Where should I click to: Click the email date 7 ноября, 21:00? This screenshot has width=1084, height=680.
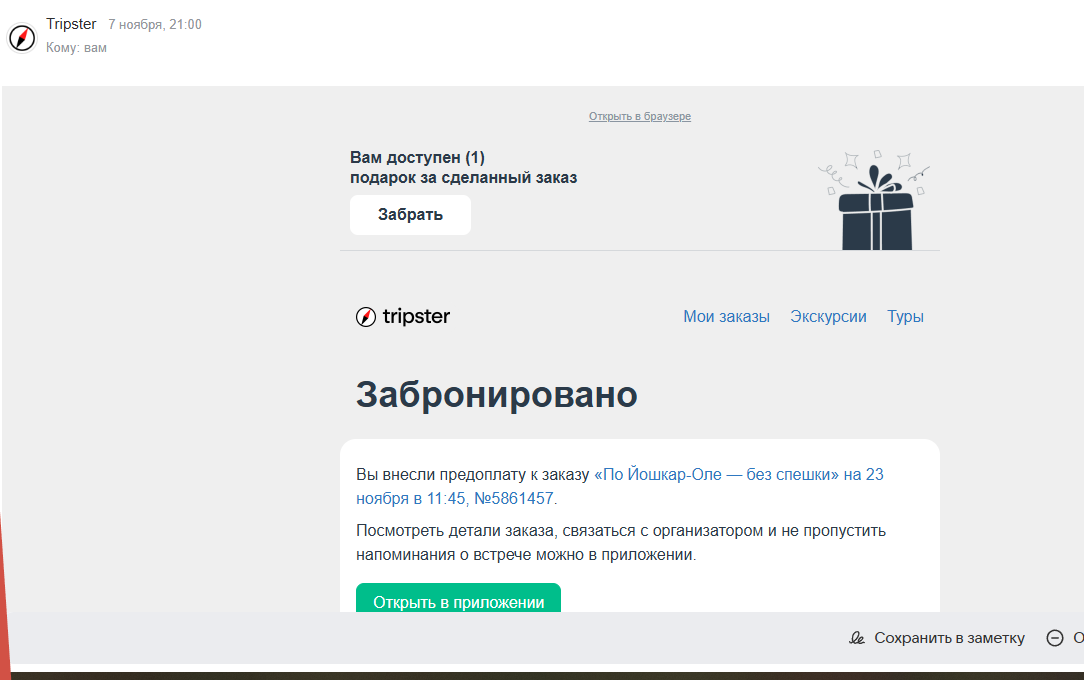point(155,25)
